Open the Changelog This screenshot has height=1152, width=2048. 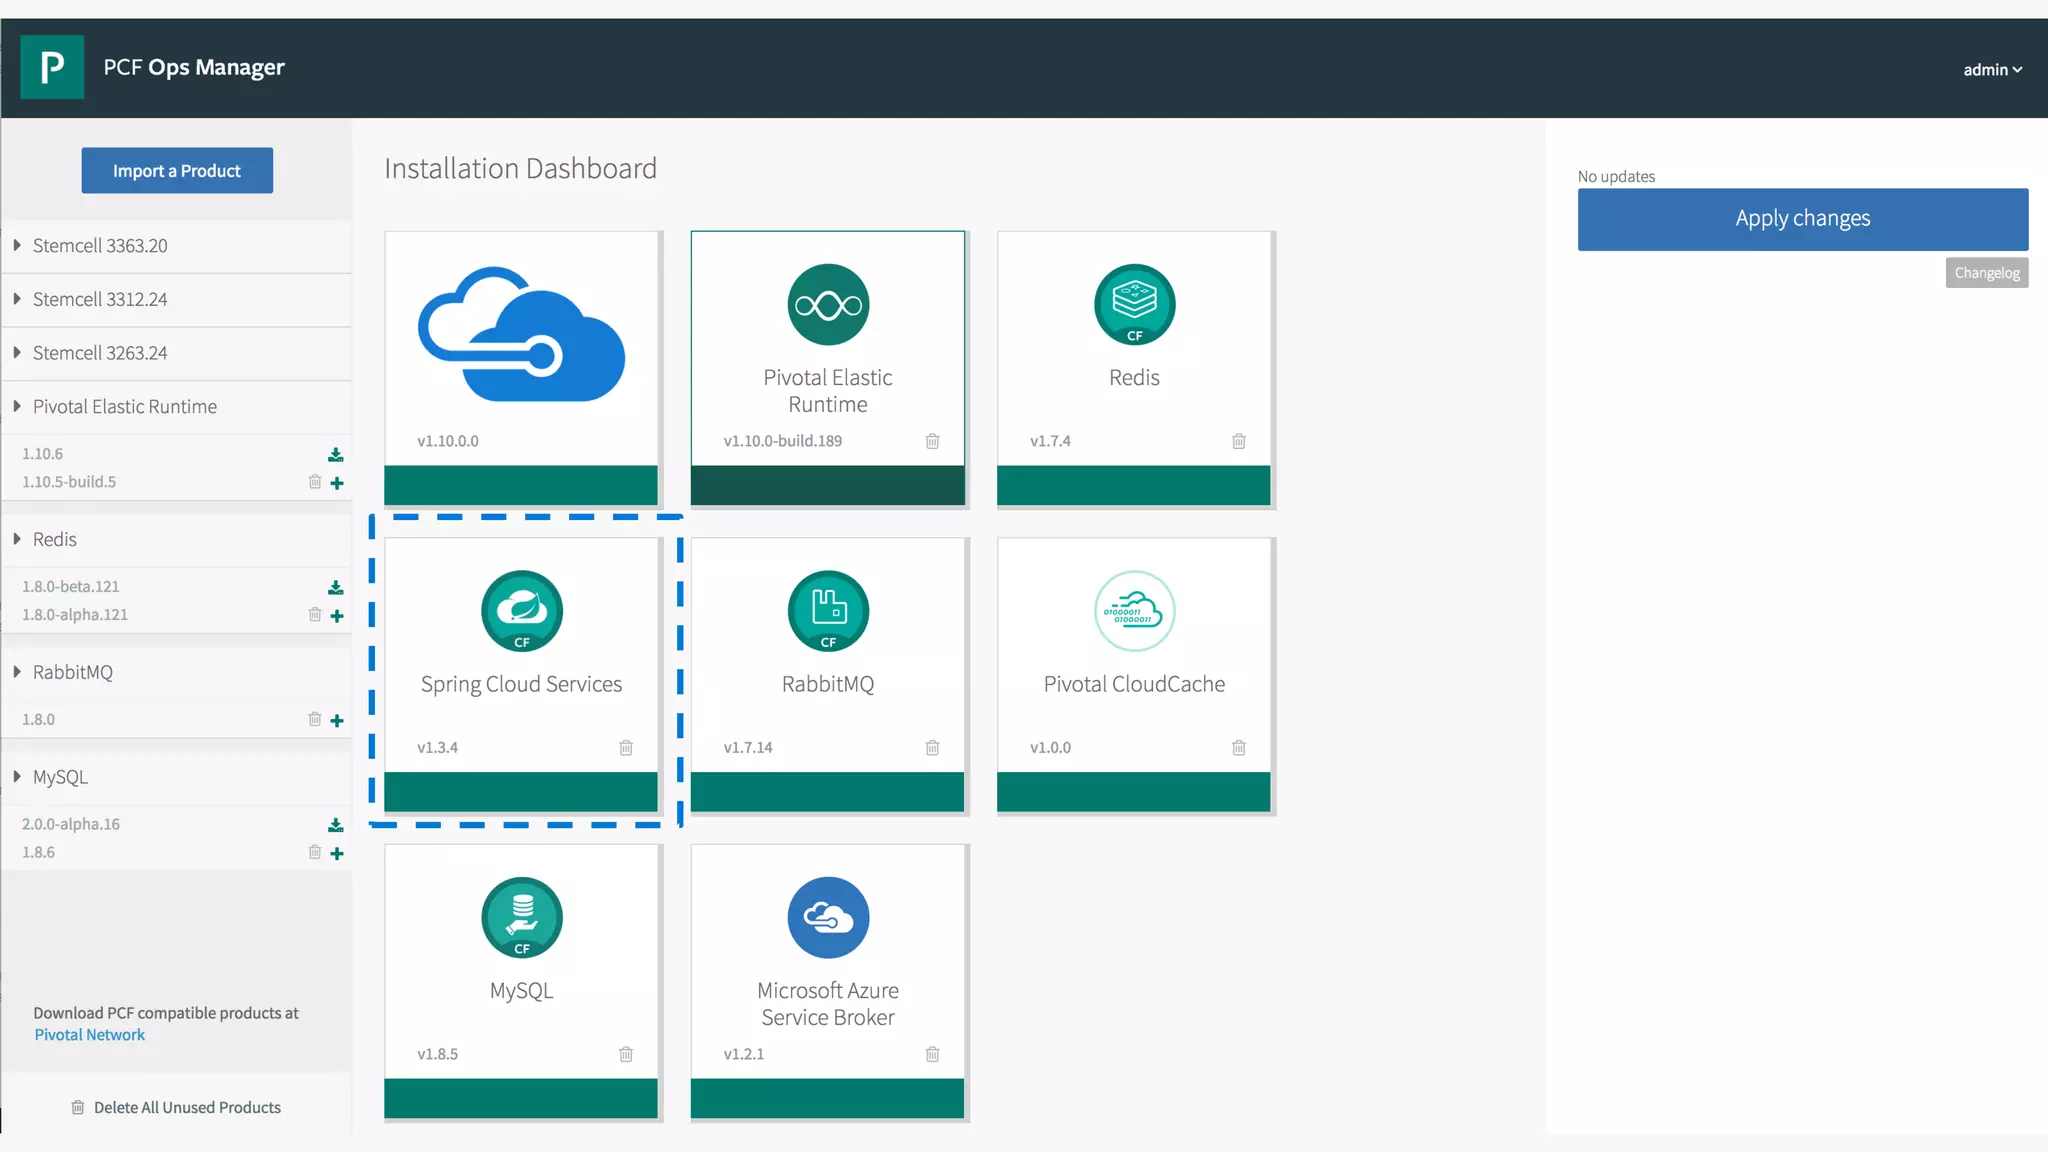1986,273
